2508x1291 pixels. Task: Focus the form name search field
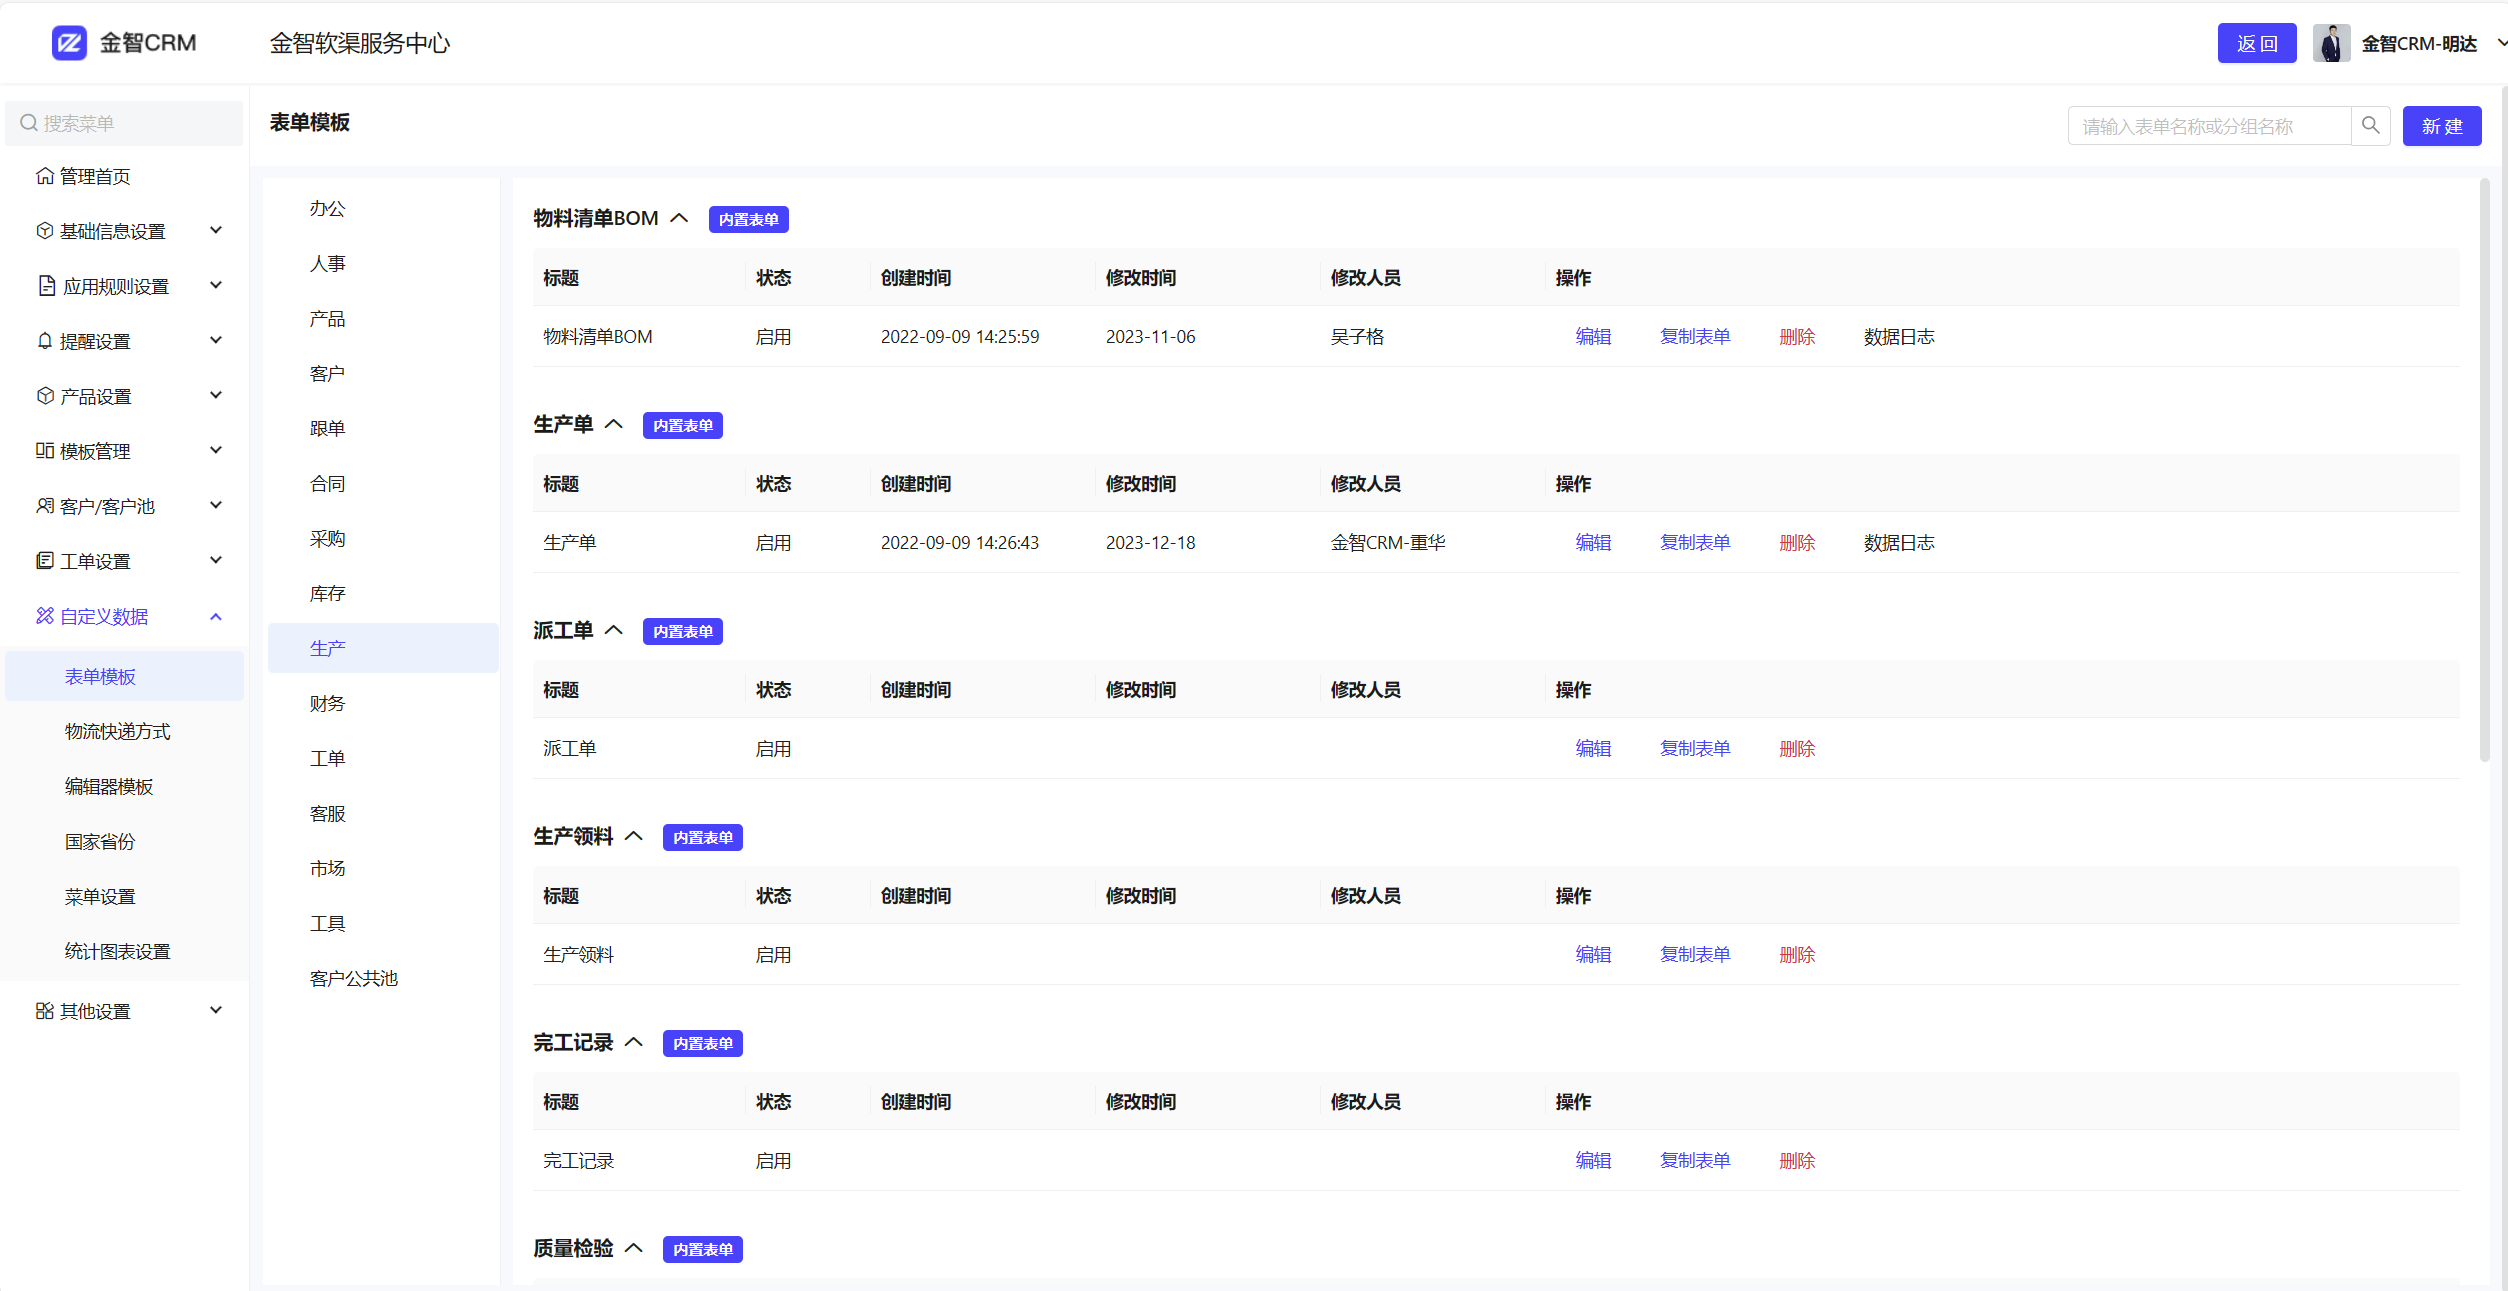[2208, 126]
